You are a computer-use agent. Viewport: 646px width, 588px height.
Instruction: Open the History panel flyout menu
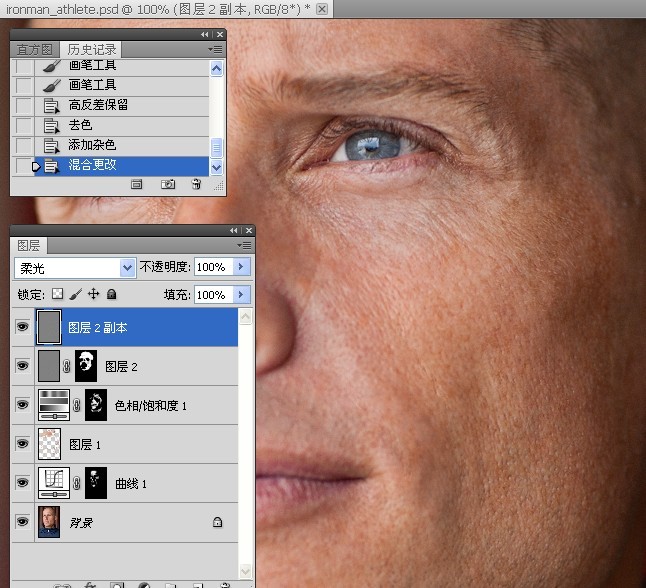coord(215,49)
